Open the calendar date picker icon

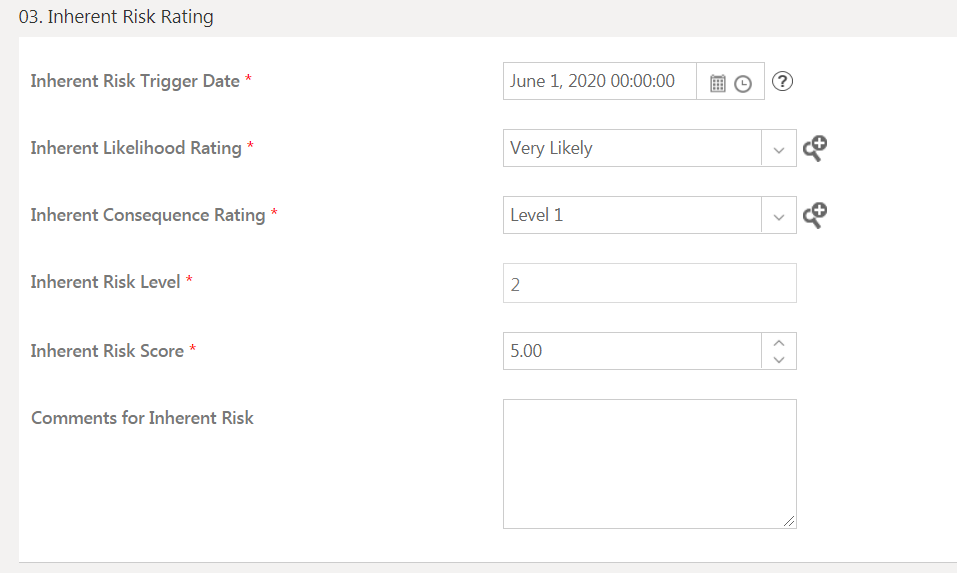pos(717,83)
